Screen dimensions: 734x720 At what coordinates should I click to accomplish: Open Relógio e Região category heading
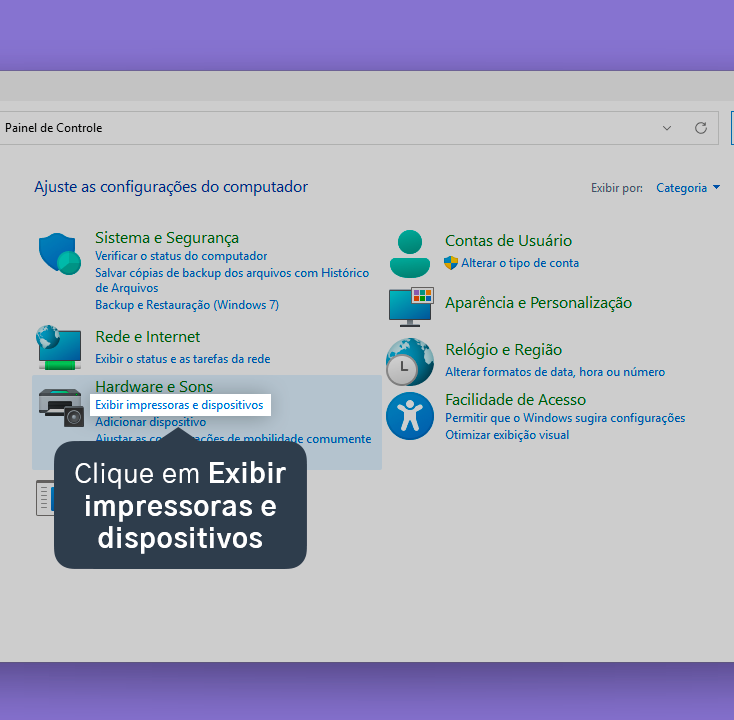click(x=503, y=350)
